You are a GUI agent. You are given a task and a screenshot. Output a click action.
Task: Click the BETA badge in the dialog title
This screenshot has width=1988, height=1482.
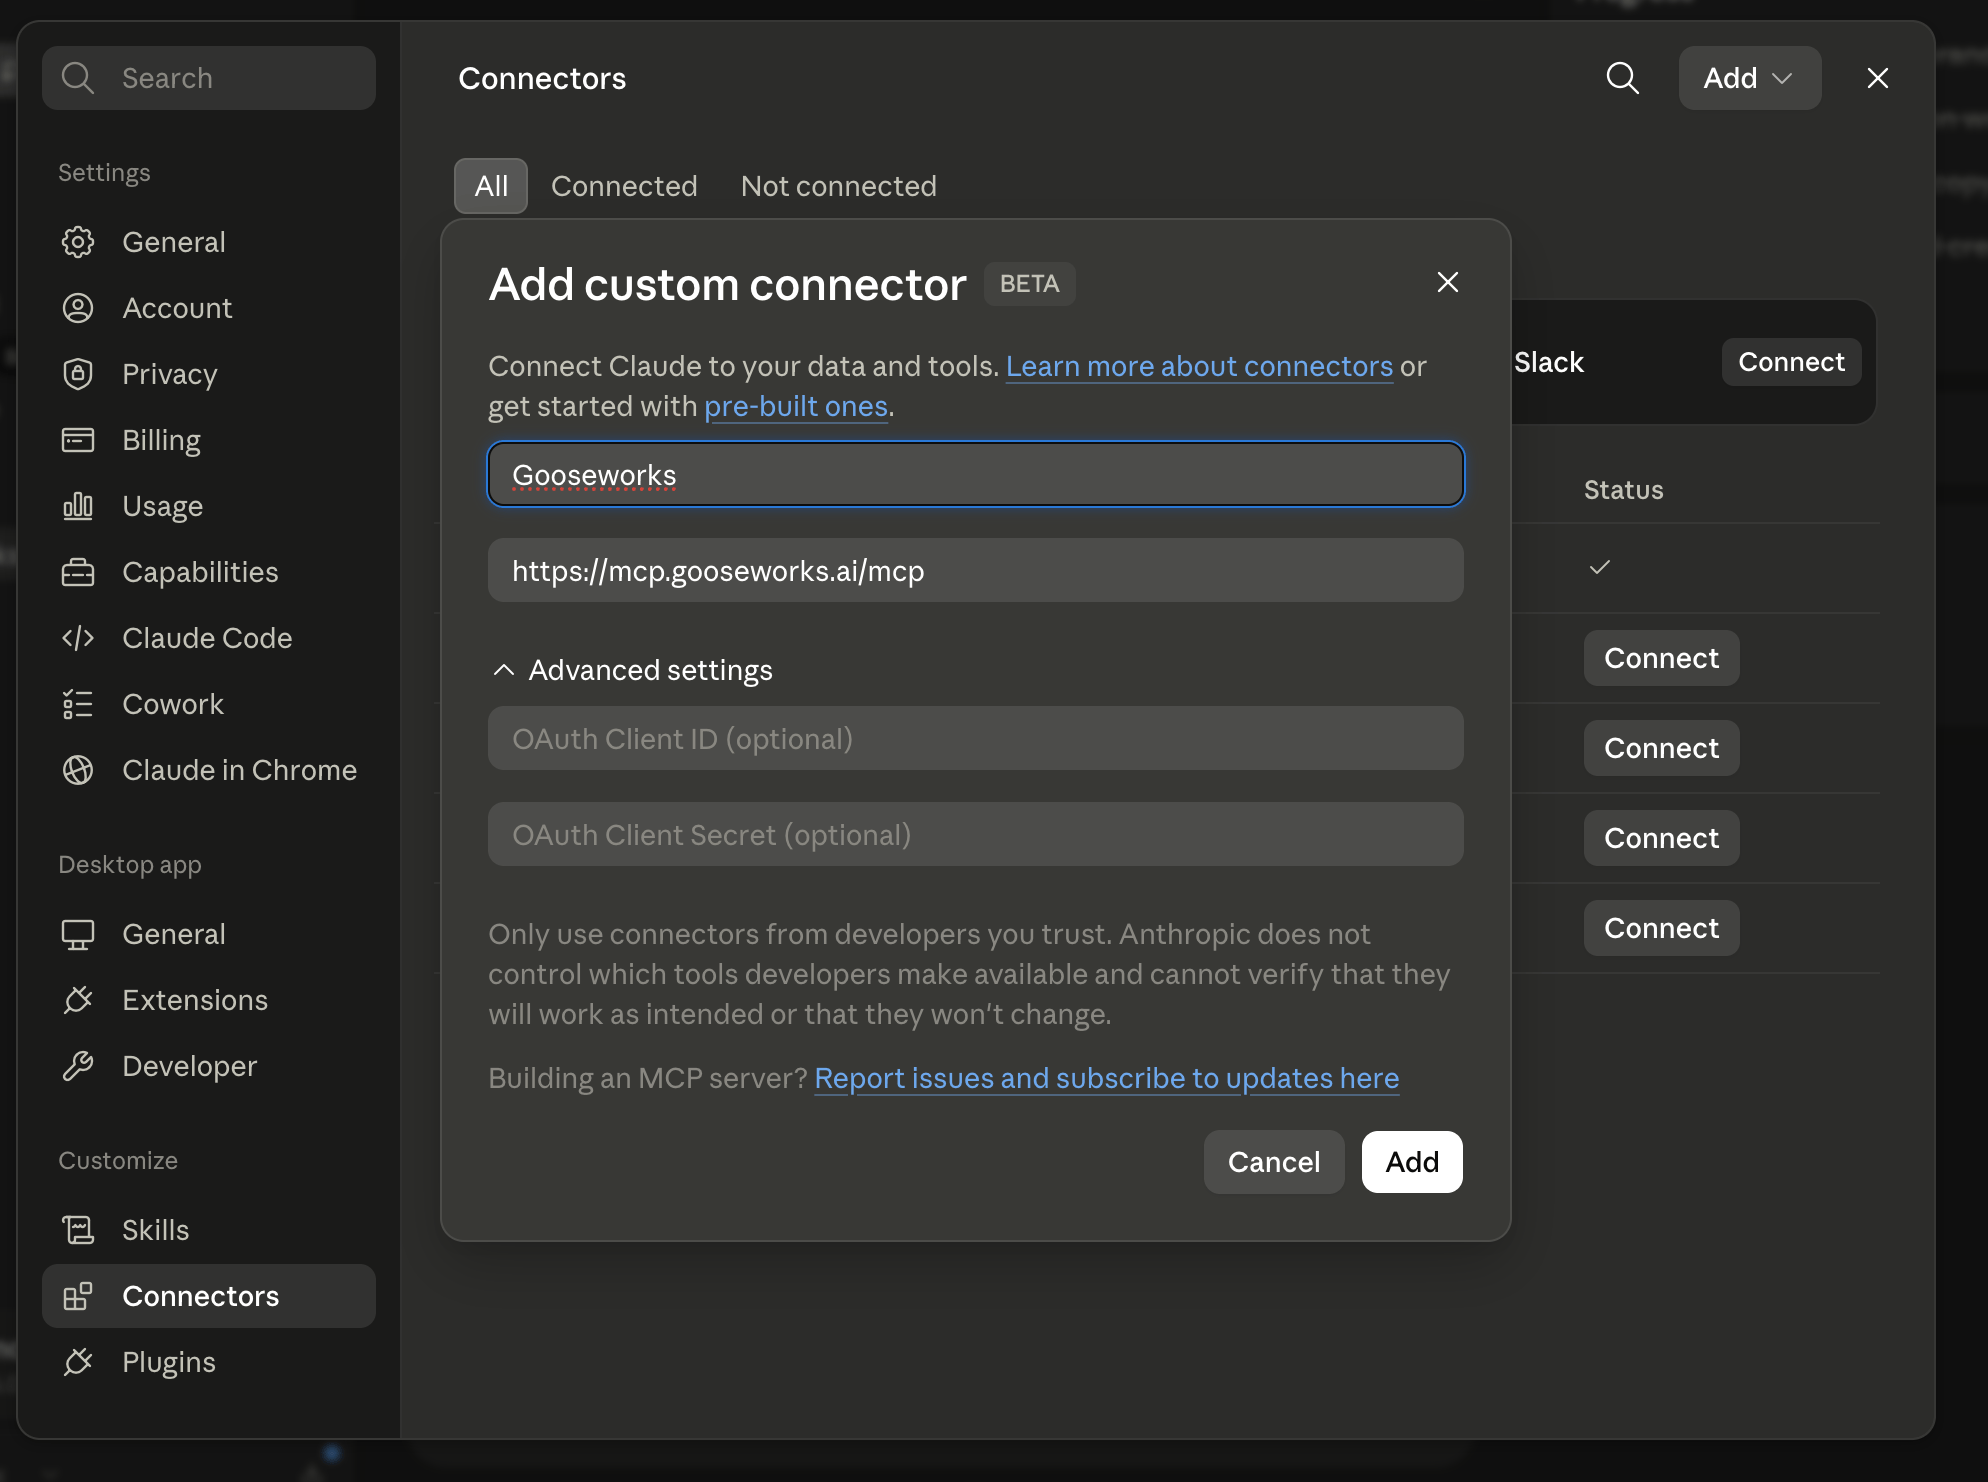(1029, 284)
